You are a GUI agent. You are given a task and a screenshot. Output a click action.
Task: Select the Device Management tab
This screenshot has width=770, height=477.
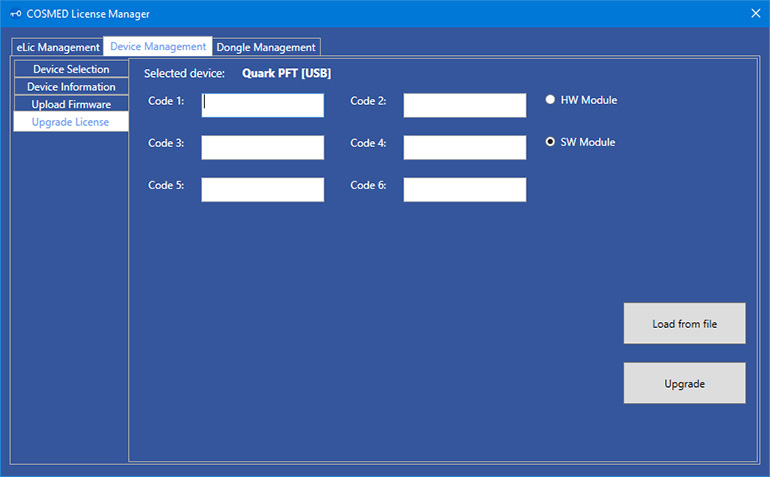(x=158, y=46)
